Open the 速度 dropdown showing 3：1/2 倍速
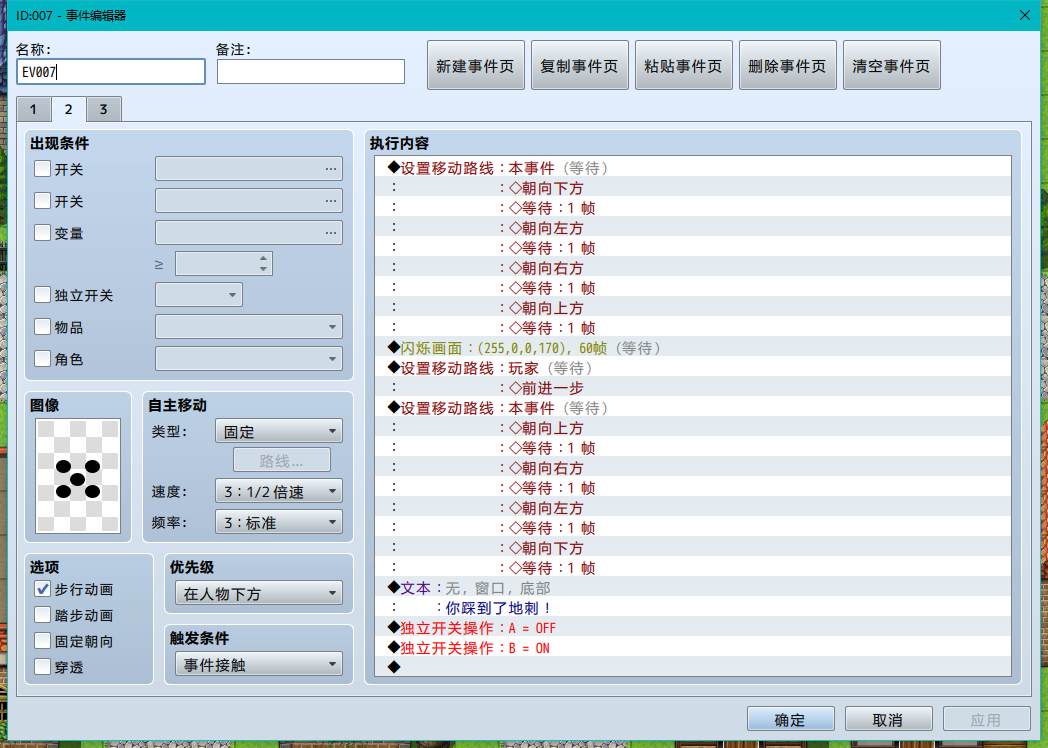 click(x=279, y=491)
